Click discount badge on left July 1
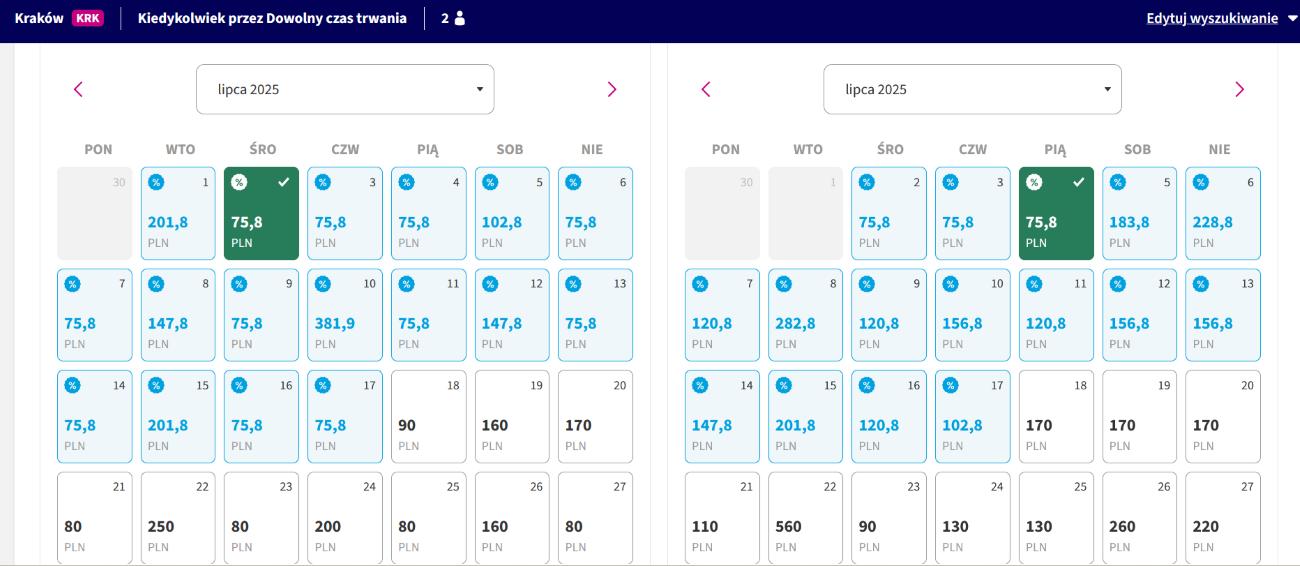Image resolution: width=1300 pixels, height=566 pixels. click(156, 182)
